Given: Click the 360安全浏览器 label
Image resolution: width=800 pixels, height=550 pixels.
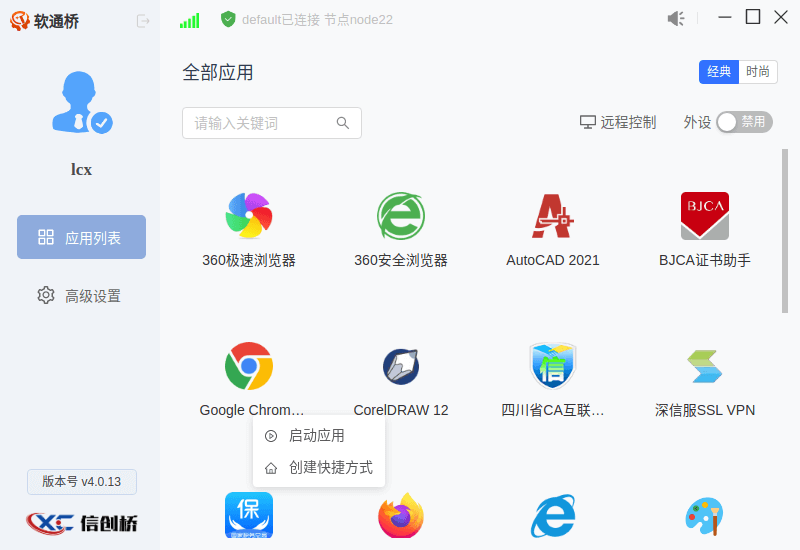Looking at the screenshot, I should [401, 260].
